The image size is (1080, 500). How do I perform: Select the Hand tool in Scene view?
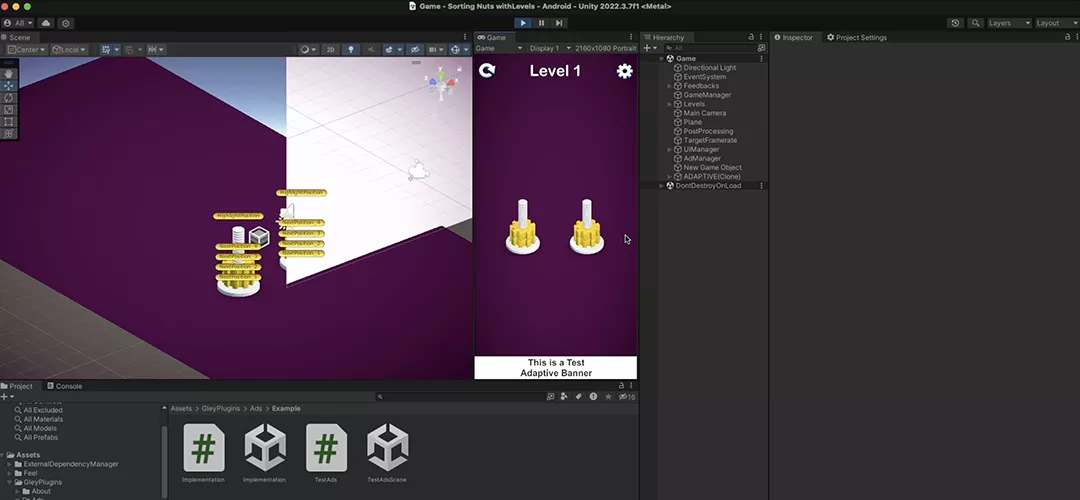[9, 73]
